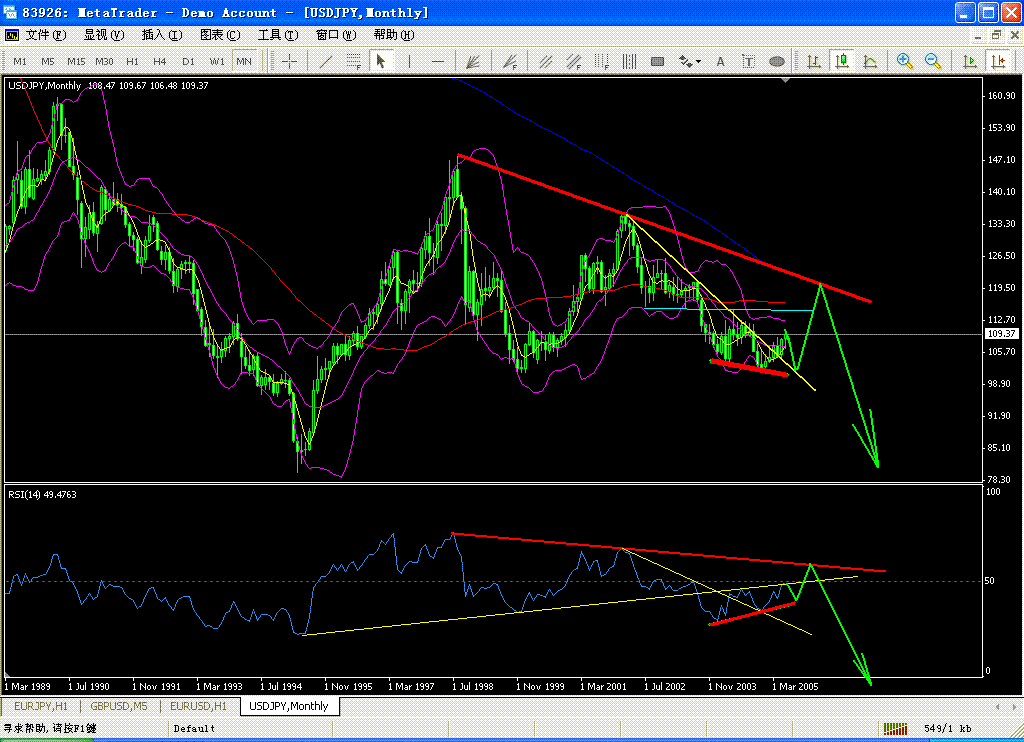Select the trendline drawing tool

point(325,61)
